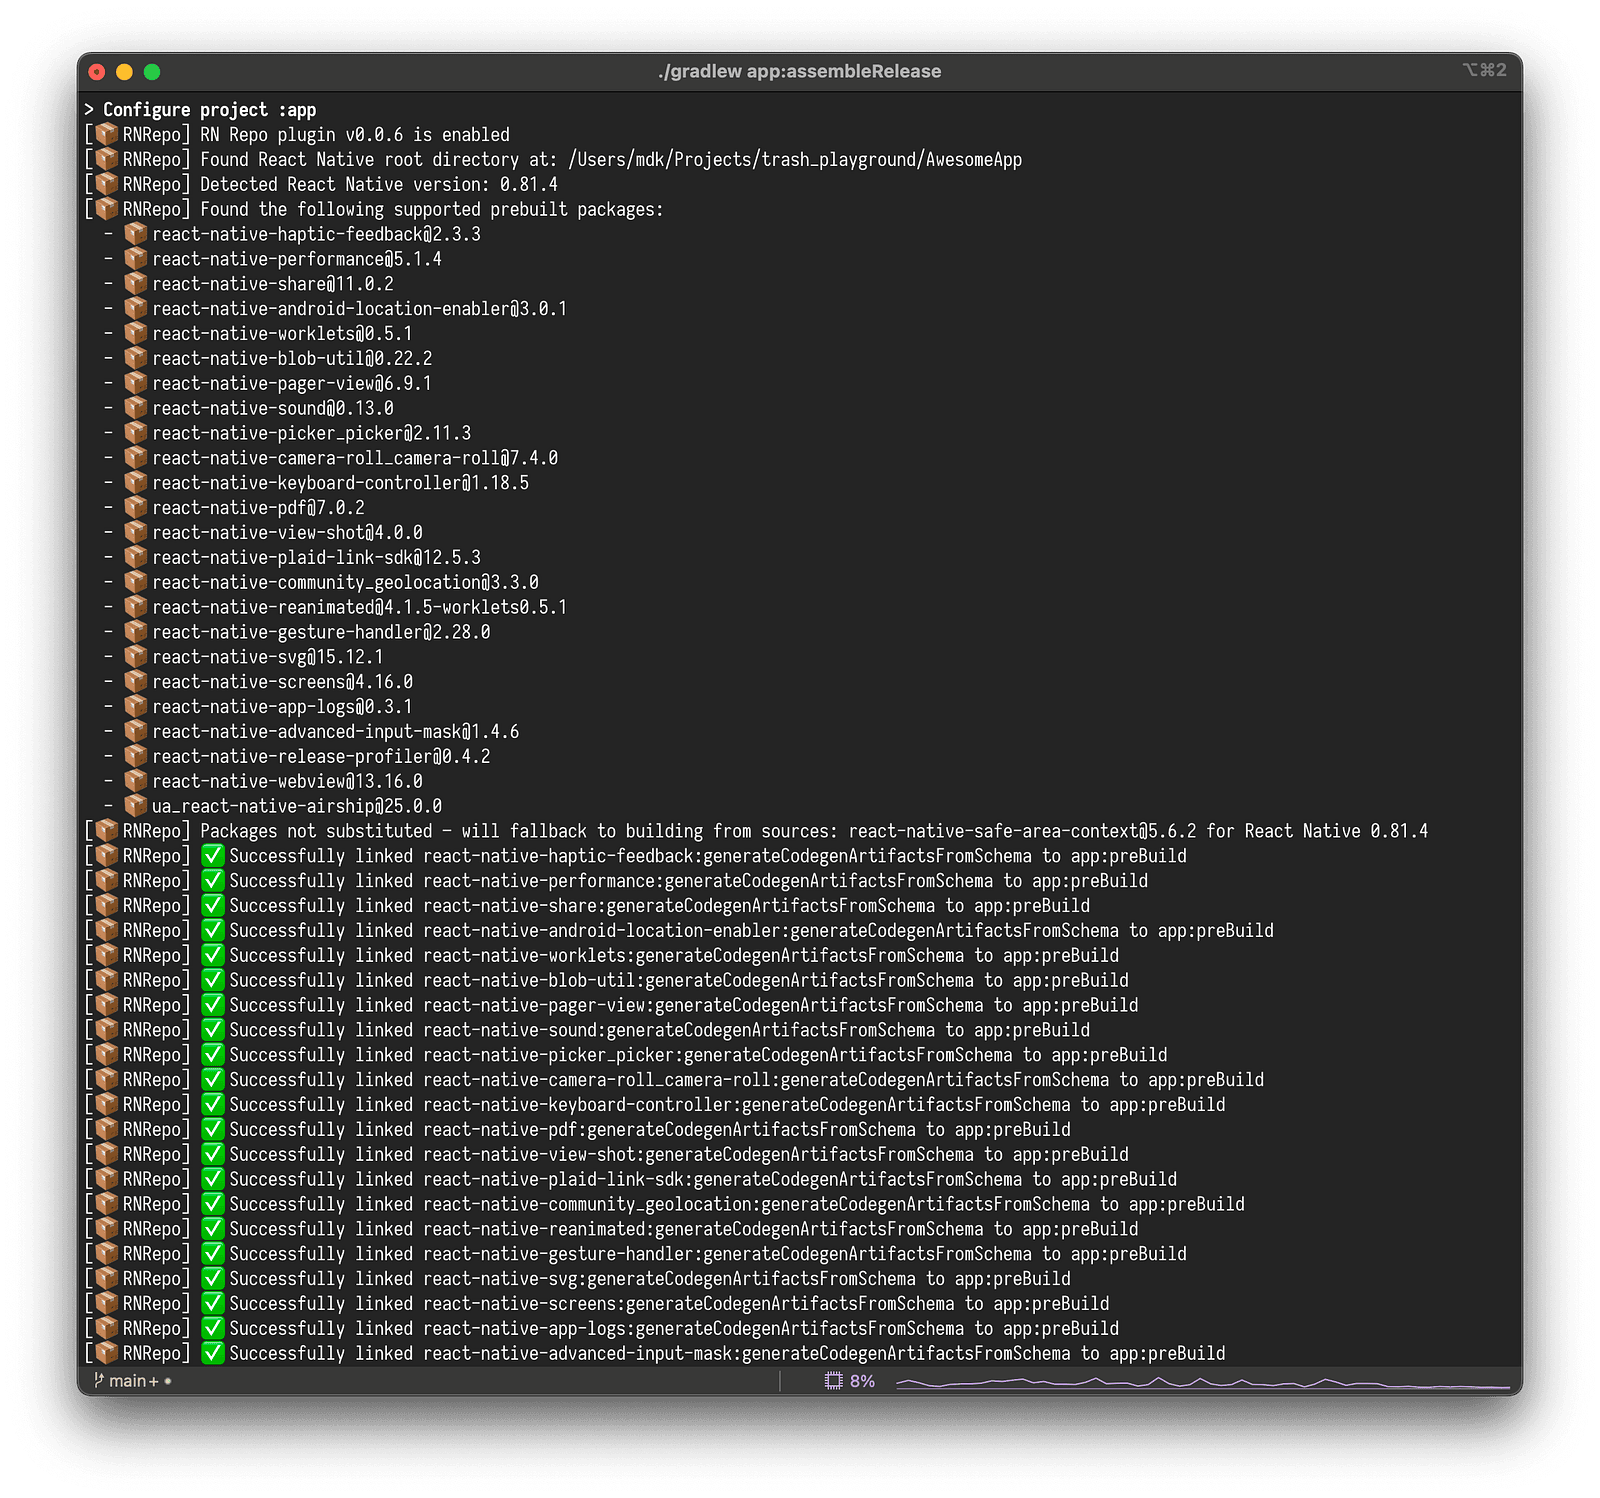Click the 'main+' git branch label
This screenshot has height=1498, width=1600.
133,1381
